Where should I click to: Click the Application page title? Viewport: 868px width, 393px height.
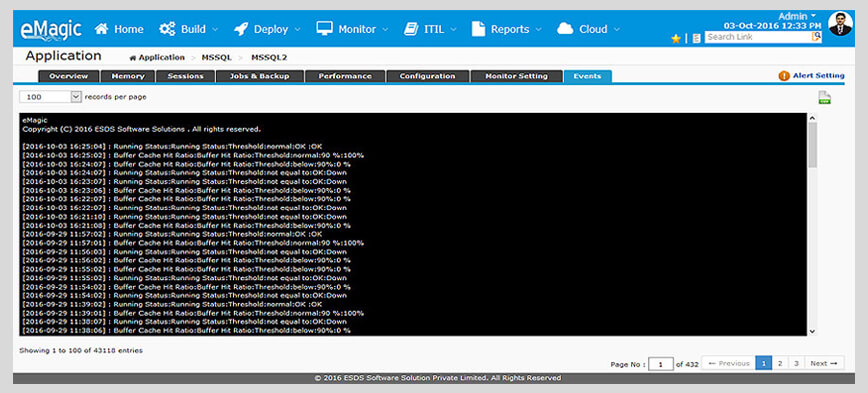(63, 56)
